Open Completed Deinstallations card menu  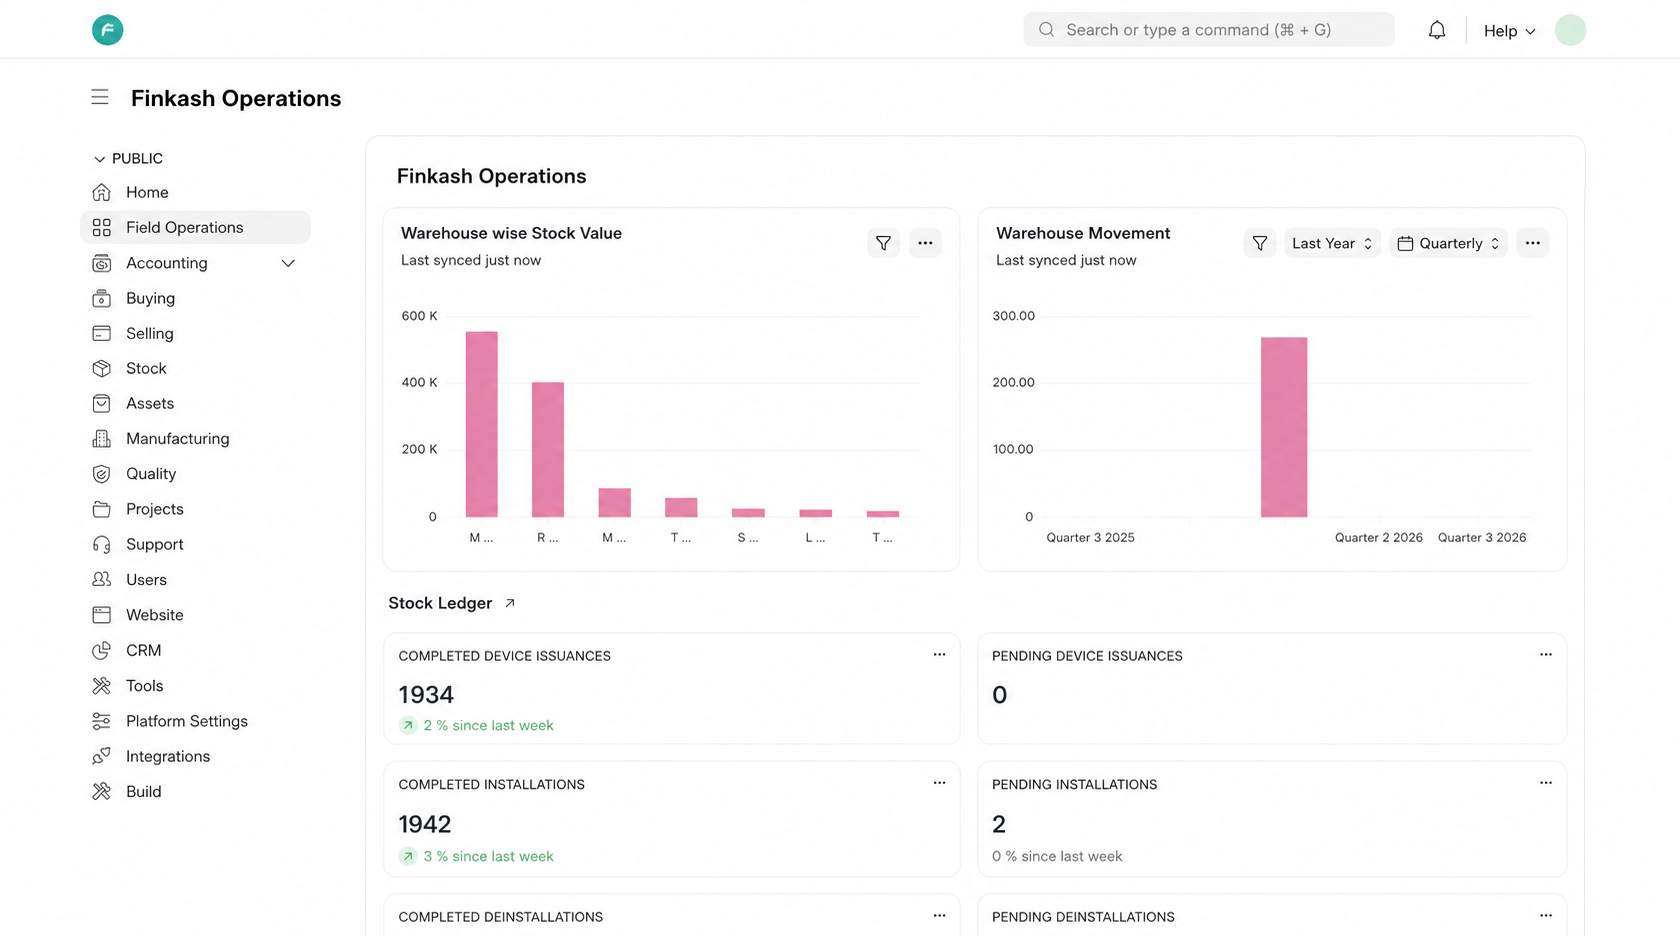(x=939, y=916)
